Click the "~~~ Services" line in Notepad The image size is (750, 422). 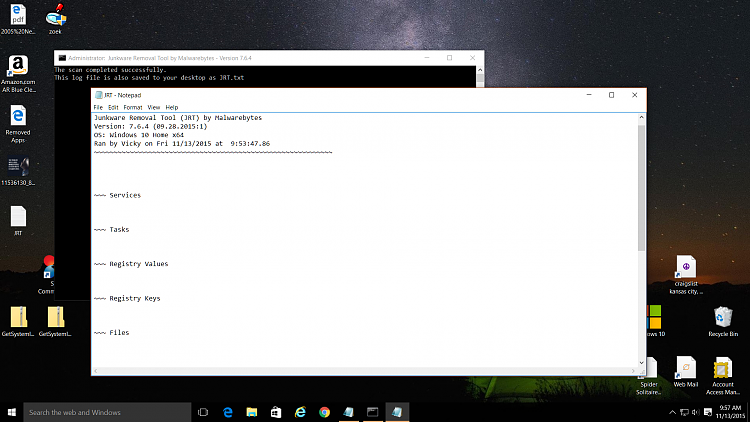click(x=117, y=195)
